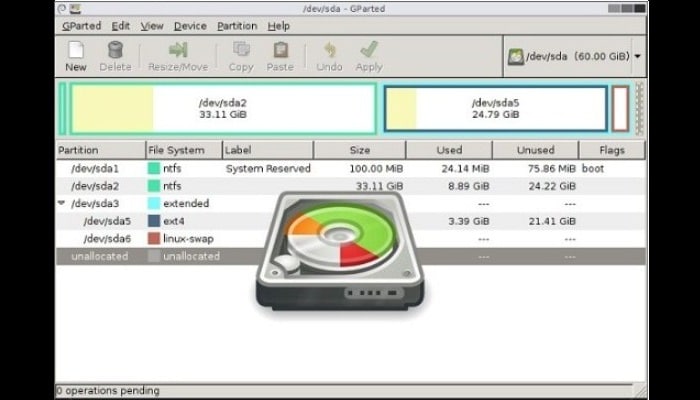Screen dimensions: 700x400
Task: Open the Edit menu
Action: point(121,26)
